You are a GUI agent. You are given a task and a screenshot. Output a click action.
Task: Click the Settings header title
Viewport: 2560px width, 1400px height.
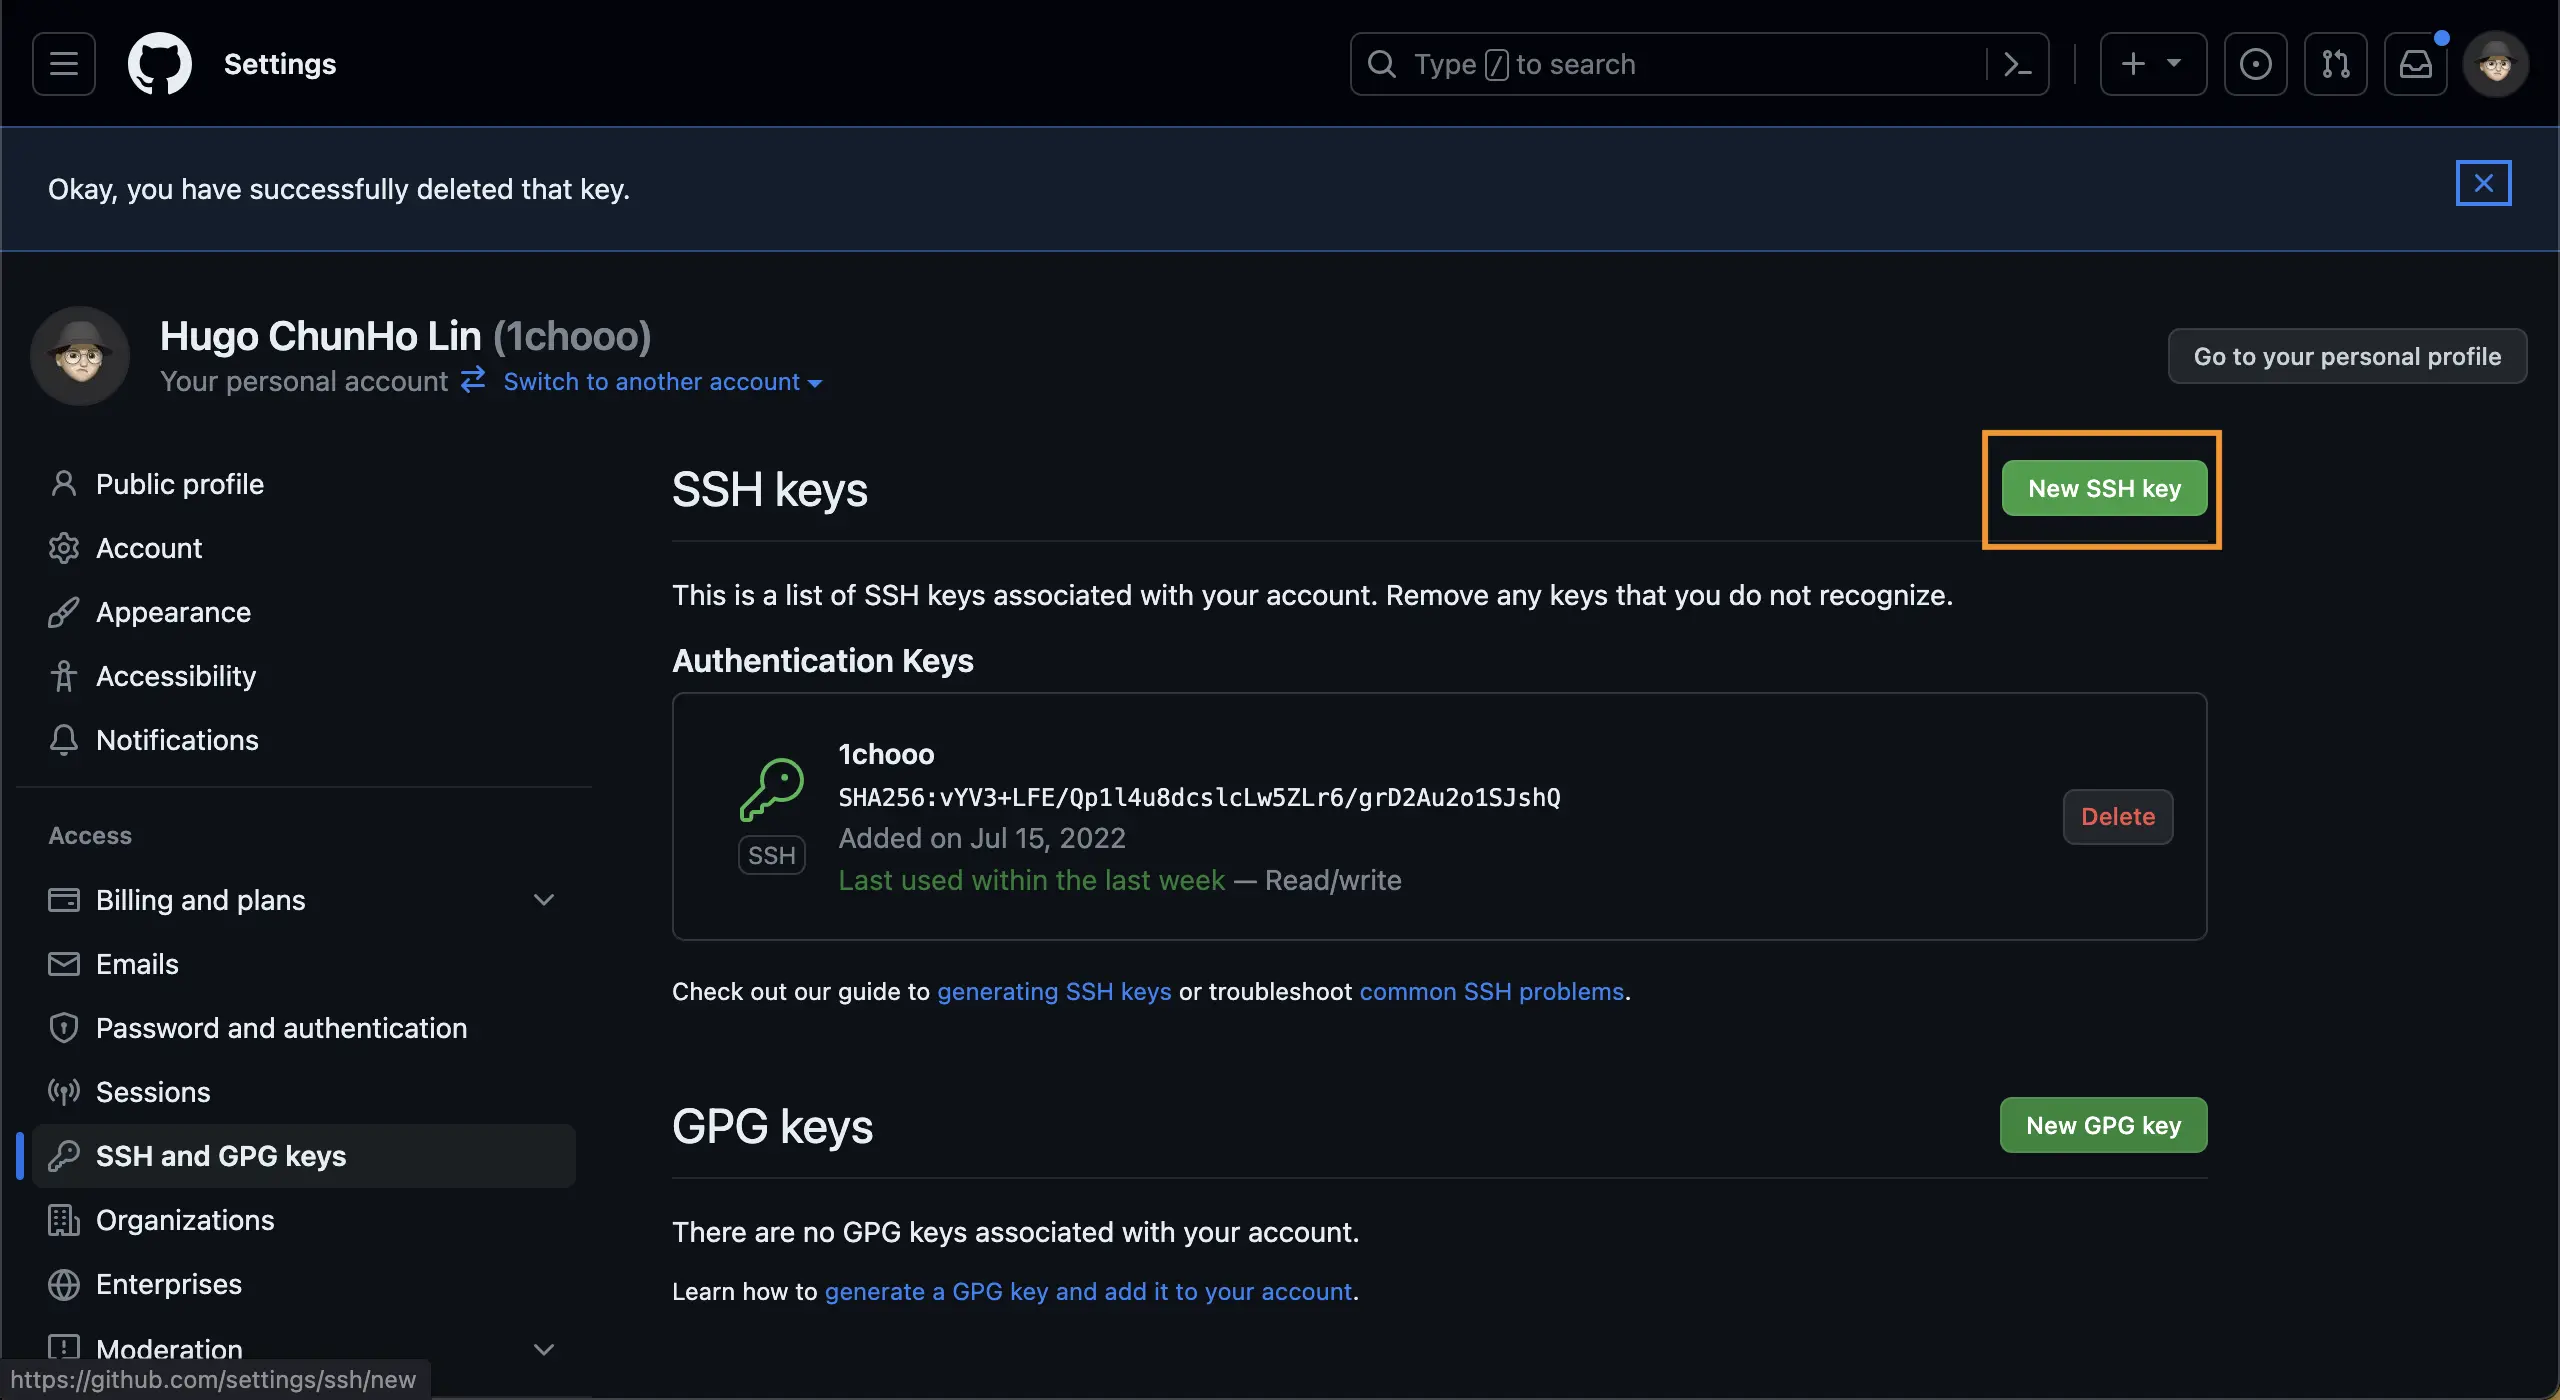click(x=280, y=64)
